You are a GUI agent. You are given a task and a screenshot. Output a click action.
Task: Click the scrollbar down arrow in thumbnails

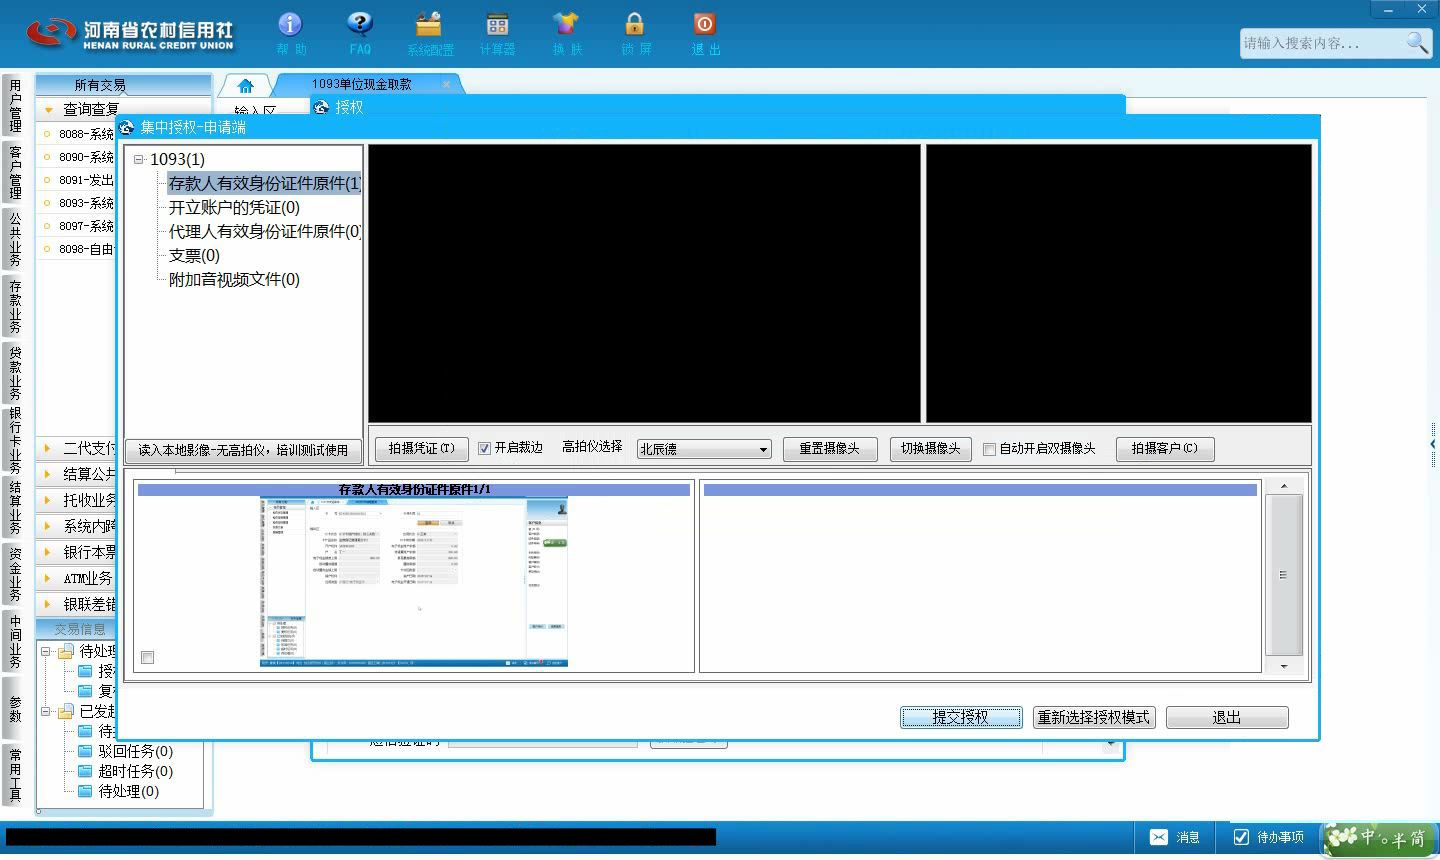coord(1284,666)
